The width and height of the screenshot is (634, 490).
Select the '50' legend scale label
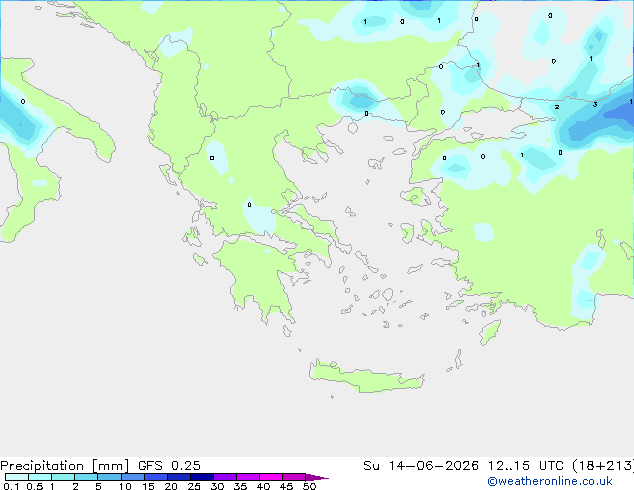click(309, 486)
